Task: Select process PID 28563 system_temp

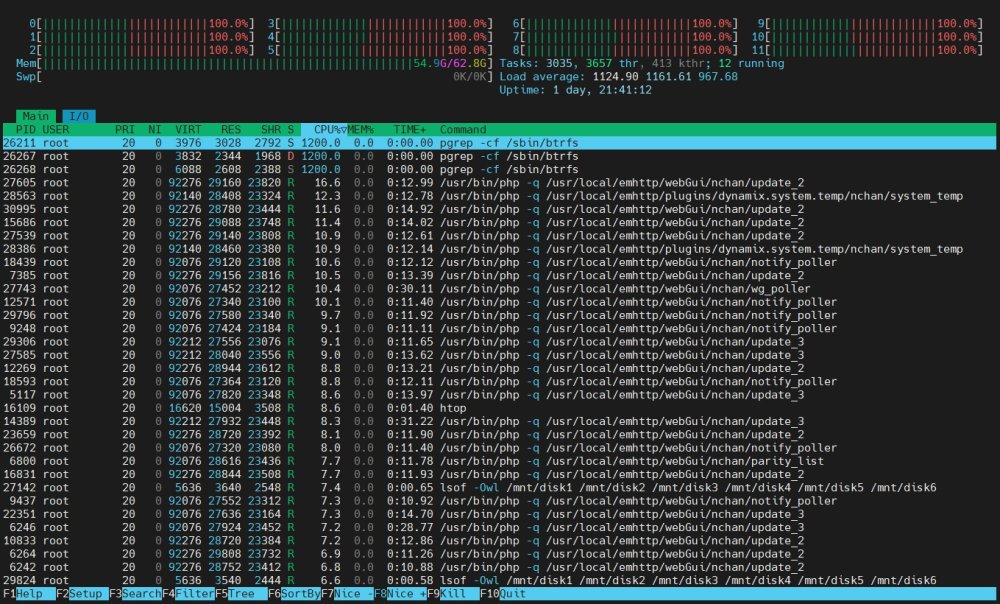Action: (x=499, y=196)
